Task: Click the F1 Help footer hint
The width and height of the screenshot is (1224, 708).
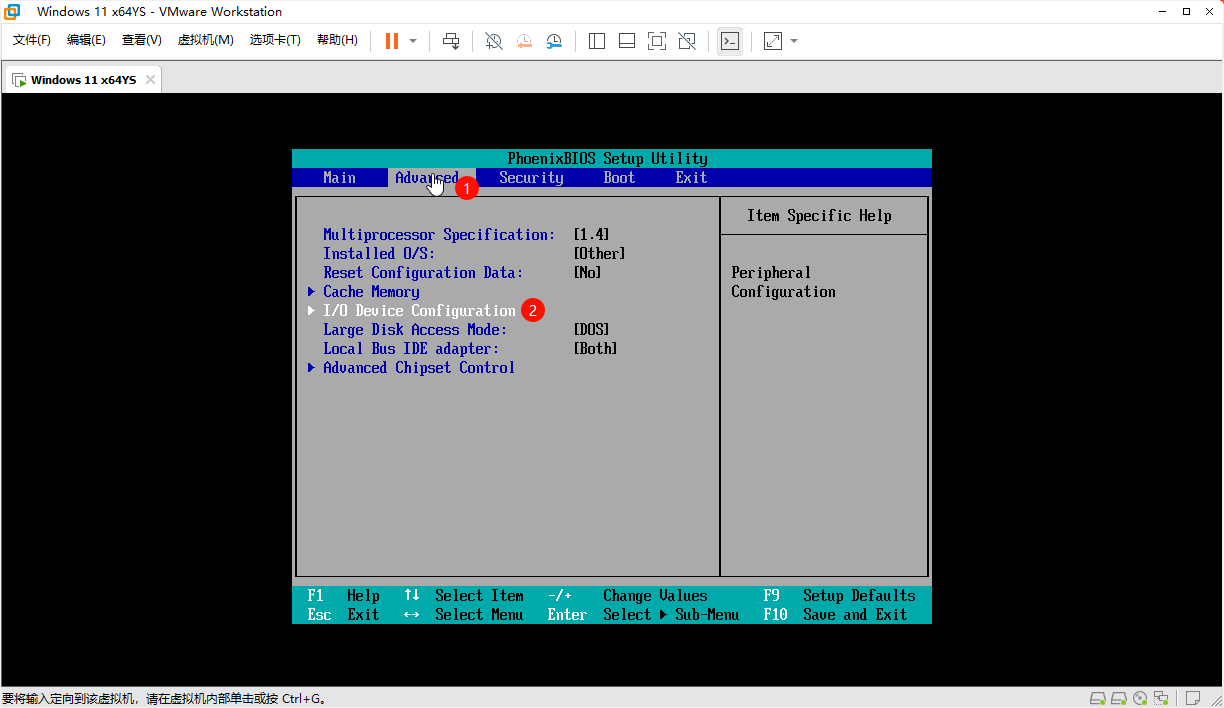Action: (344, 596)
